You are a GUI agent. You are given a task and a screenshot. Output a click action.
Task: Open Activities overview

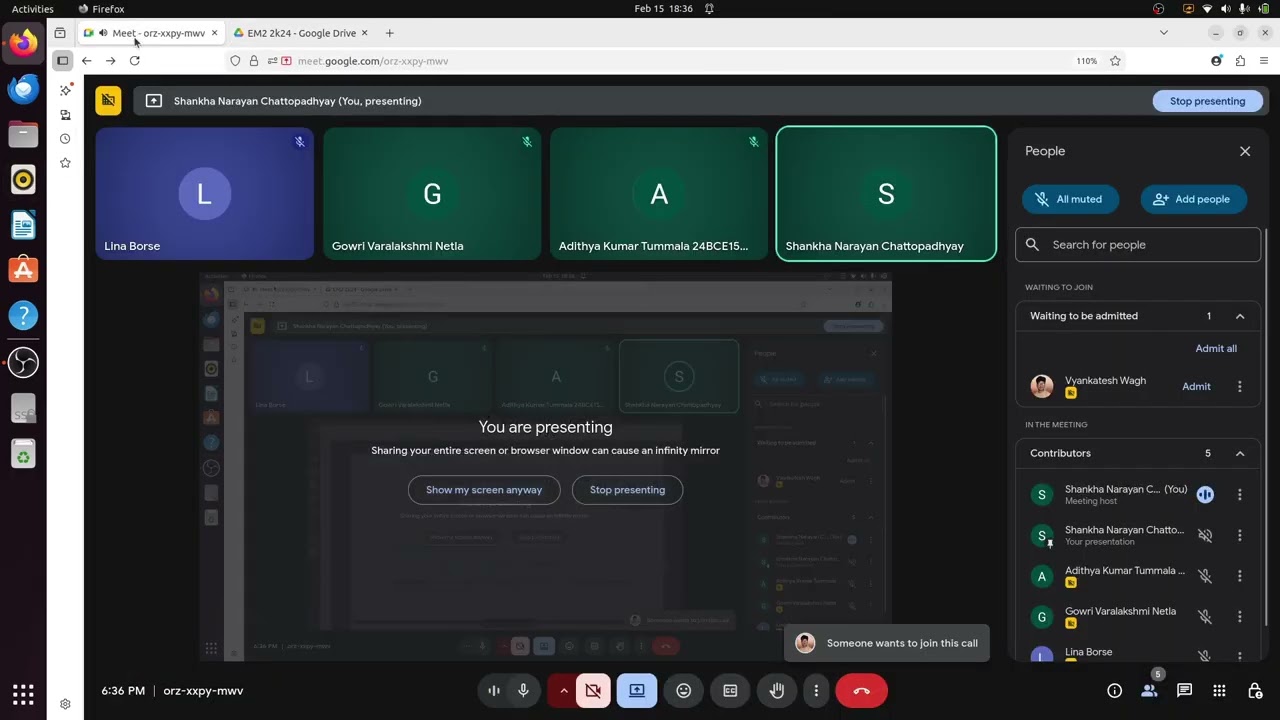click(x=33, y=9)
